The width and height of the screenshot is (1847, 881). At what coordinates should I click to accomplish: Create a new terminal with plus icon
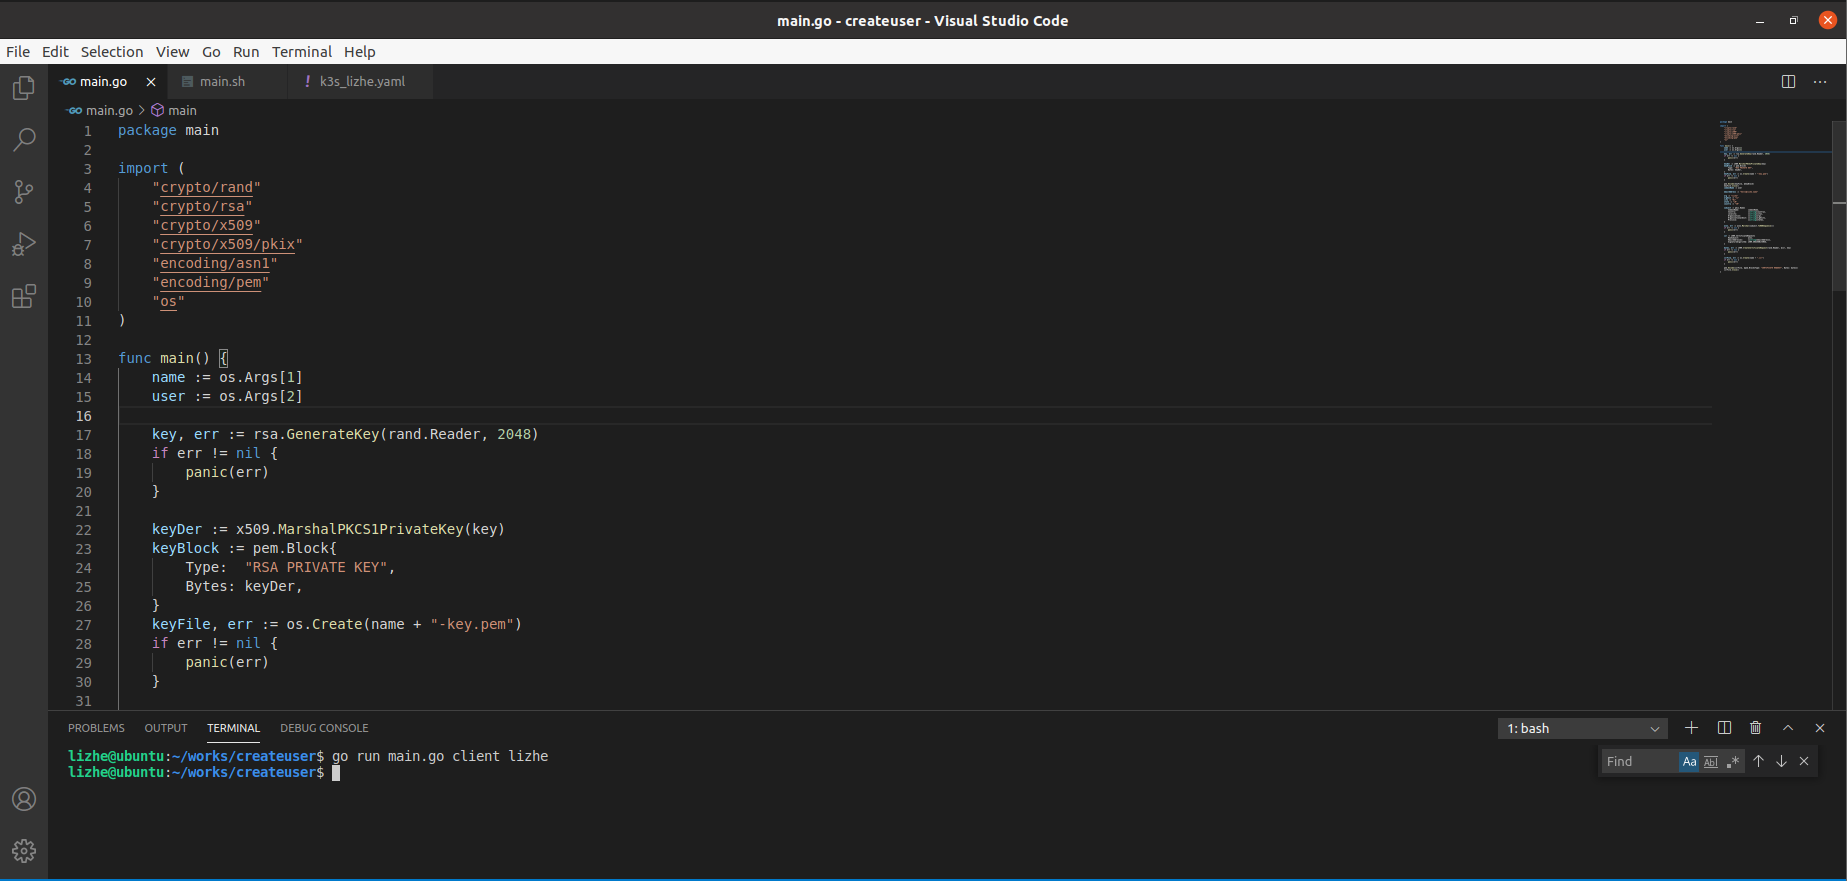1691,728
